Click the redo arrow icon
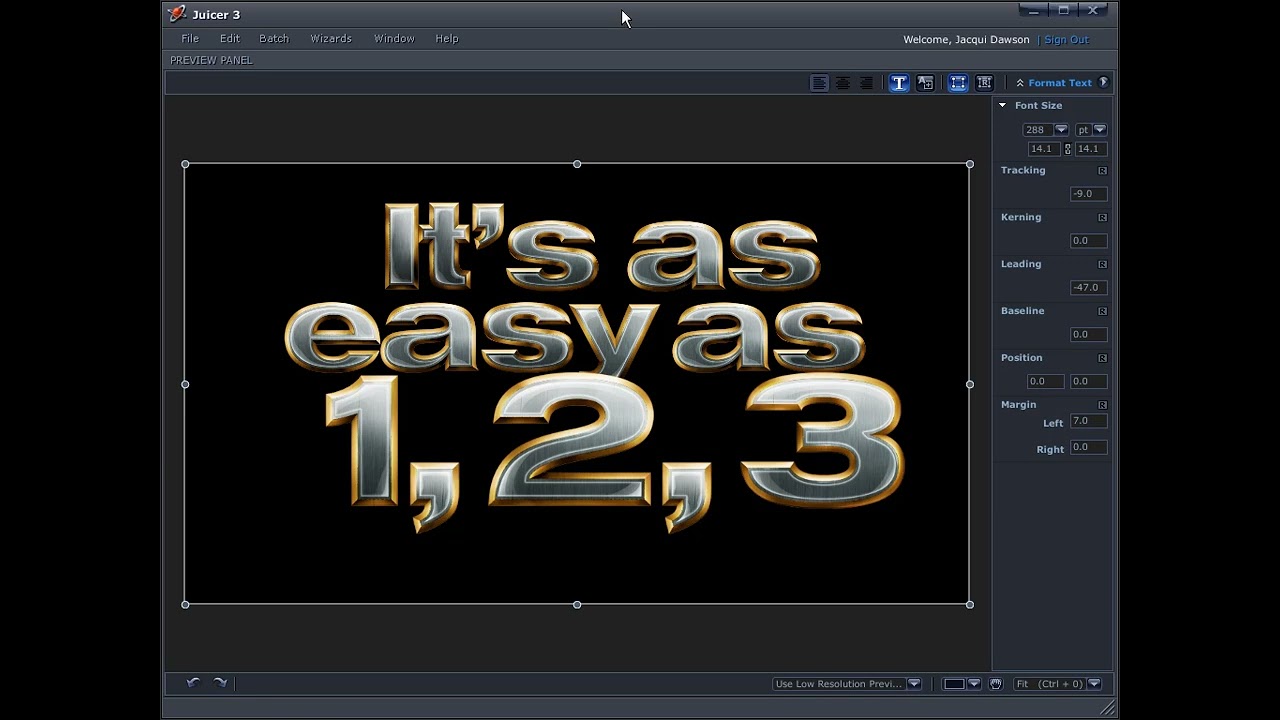 (x=220, y=683)
